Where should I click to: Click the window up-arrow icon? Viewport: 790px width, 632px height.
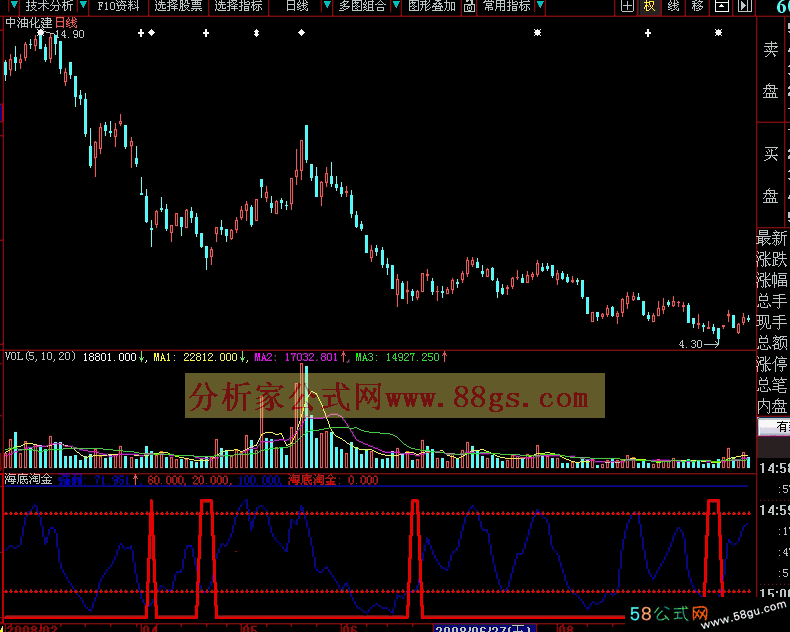point(722,6)
